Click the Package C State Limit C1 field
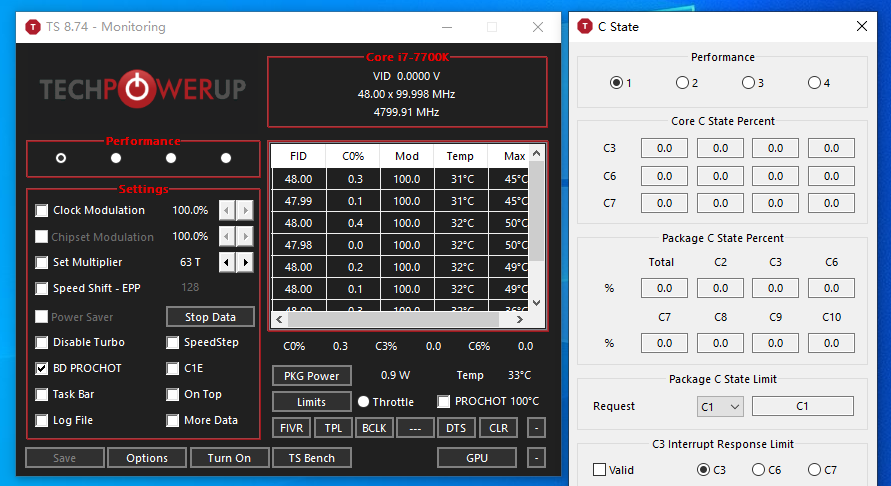The width and height of the screenshot is (891, 486). (x=802, y=406)
